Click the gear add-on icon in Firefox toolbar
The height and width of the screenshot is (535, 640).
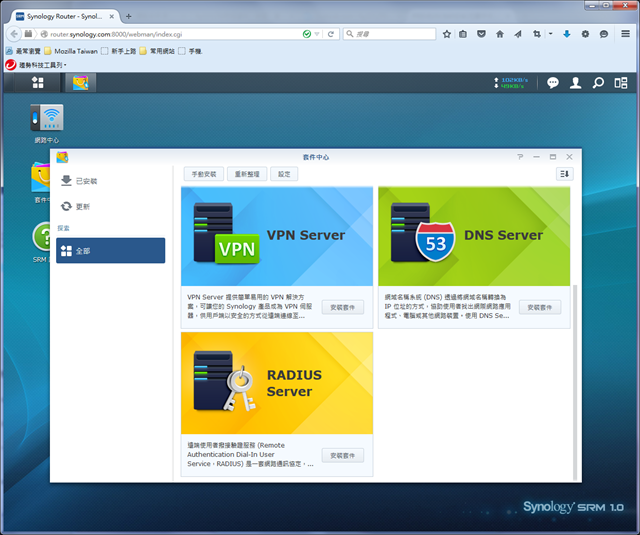pos(585,34)
